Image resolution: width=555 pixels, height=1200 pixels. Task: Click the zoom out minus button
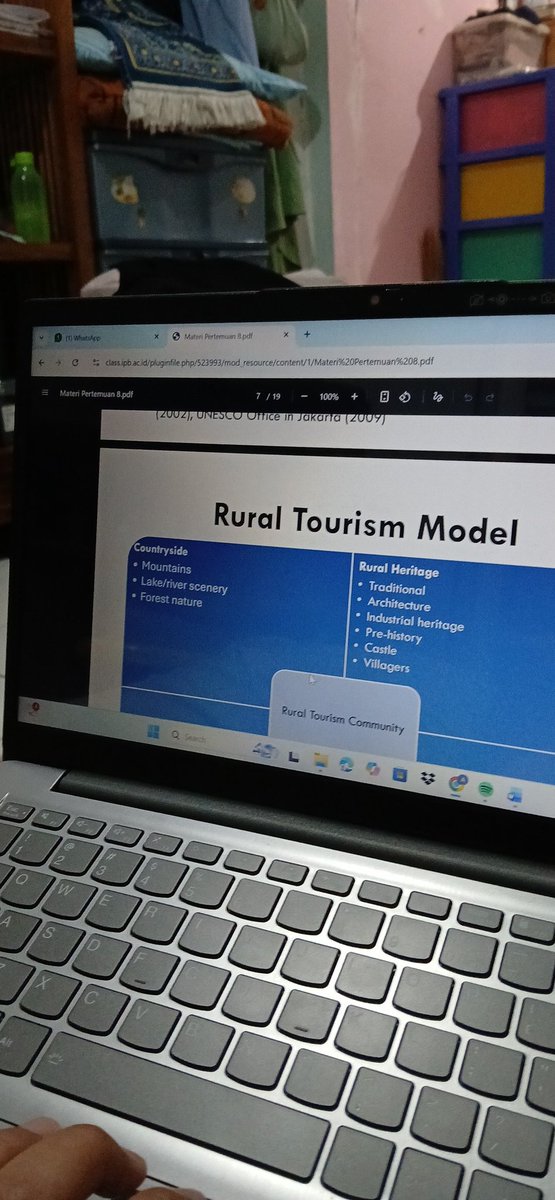click(x=304, y=396)
